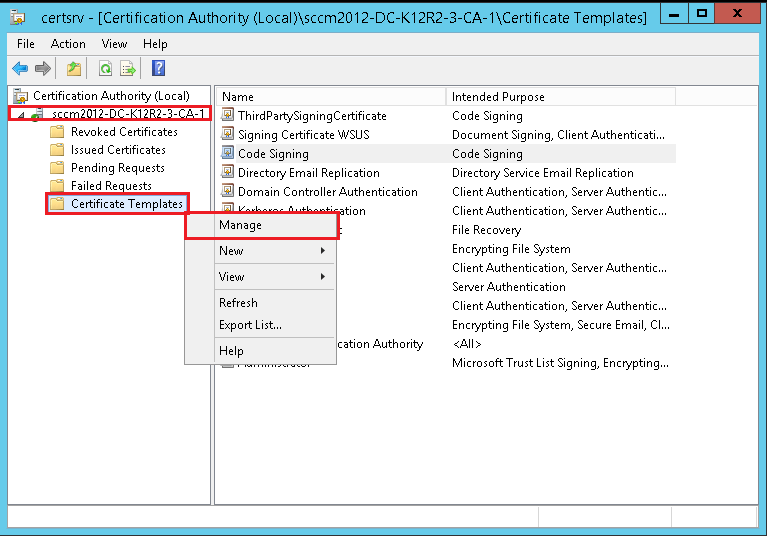Collapse the sccm2012-DC-K12R2-3-CA-1 tree node
This screenshot has height=538, width=768.
21,115
